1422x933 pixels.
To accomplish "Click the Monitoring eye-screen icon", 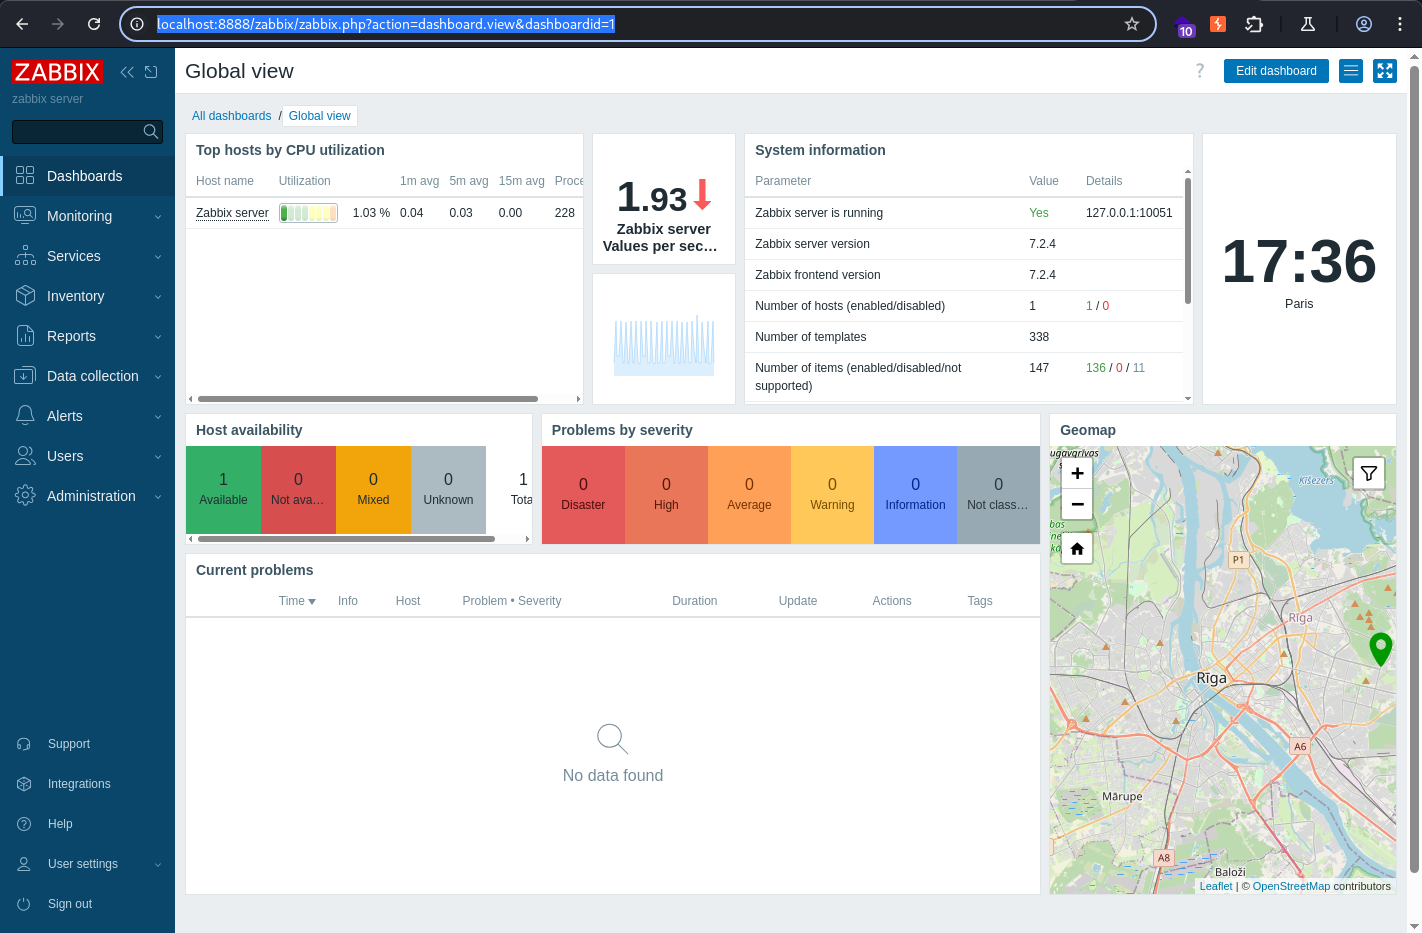I will click(x=25, y=216).
